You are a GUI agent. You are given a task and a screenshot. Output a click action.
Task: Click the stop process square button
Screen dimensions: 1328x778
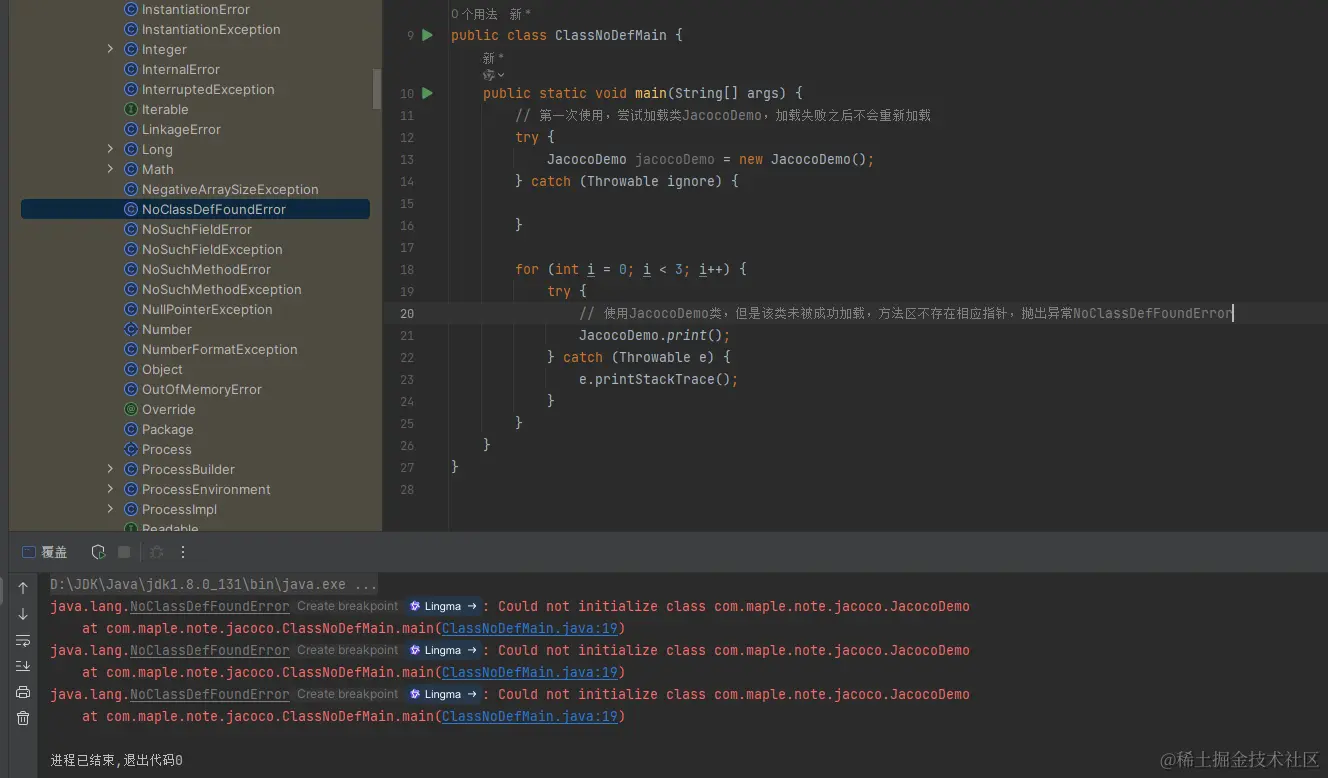tap(124, 552)
